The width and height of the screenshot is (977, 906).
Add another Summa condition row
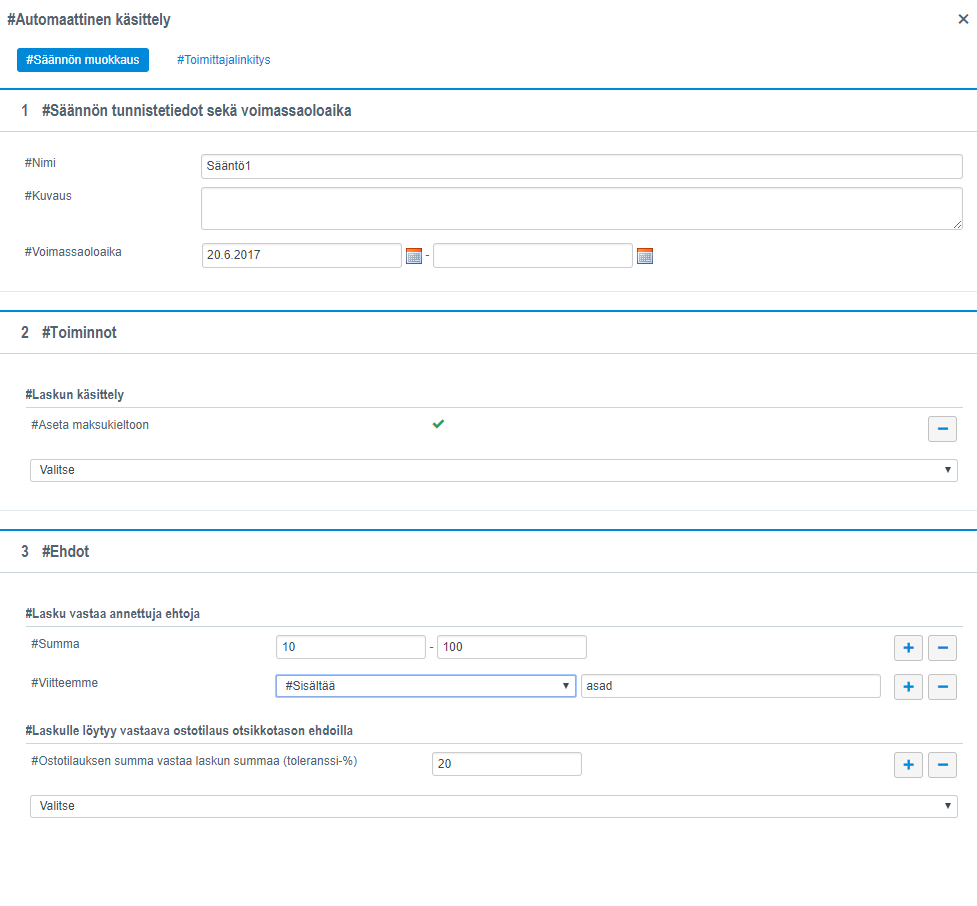click(908, 648)
